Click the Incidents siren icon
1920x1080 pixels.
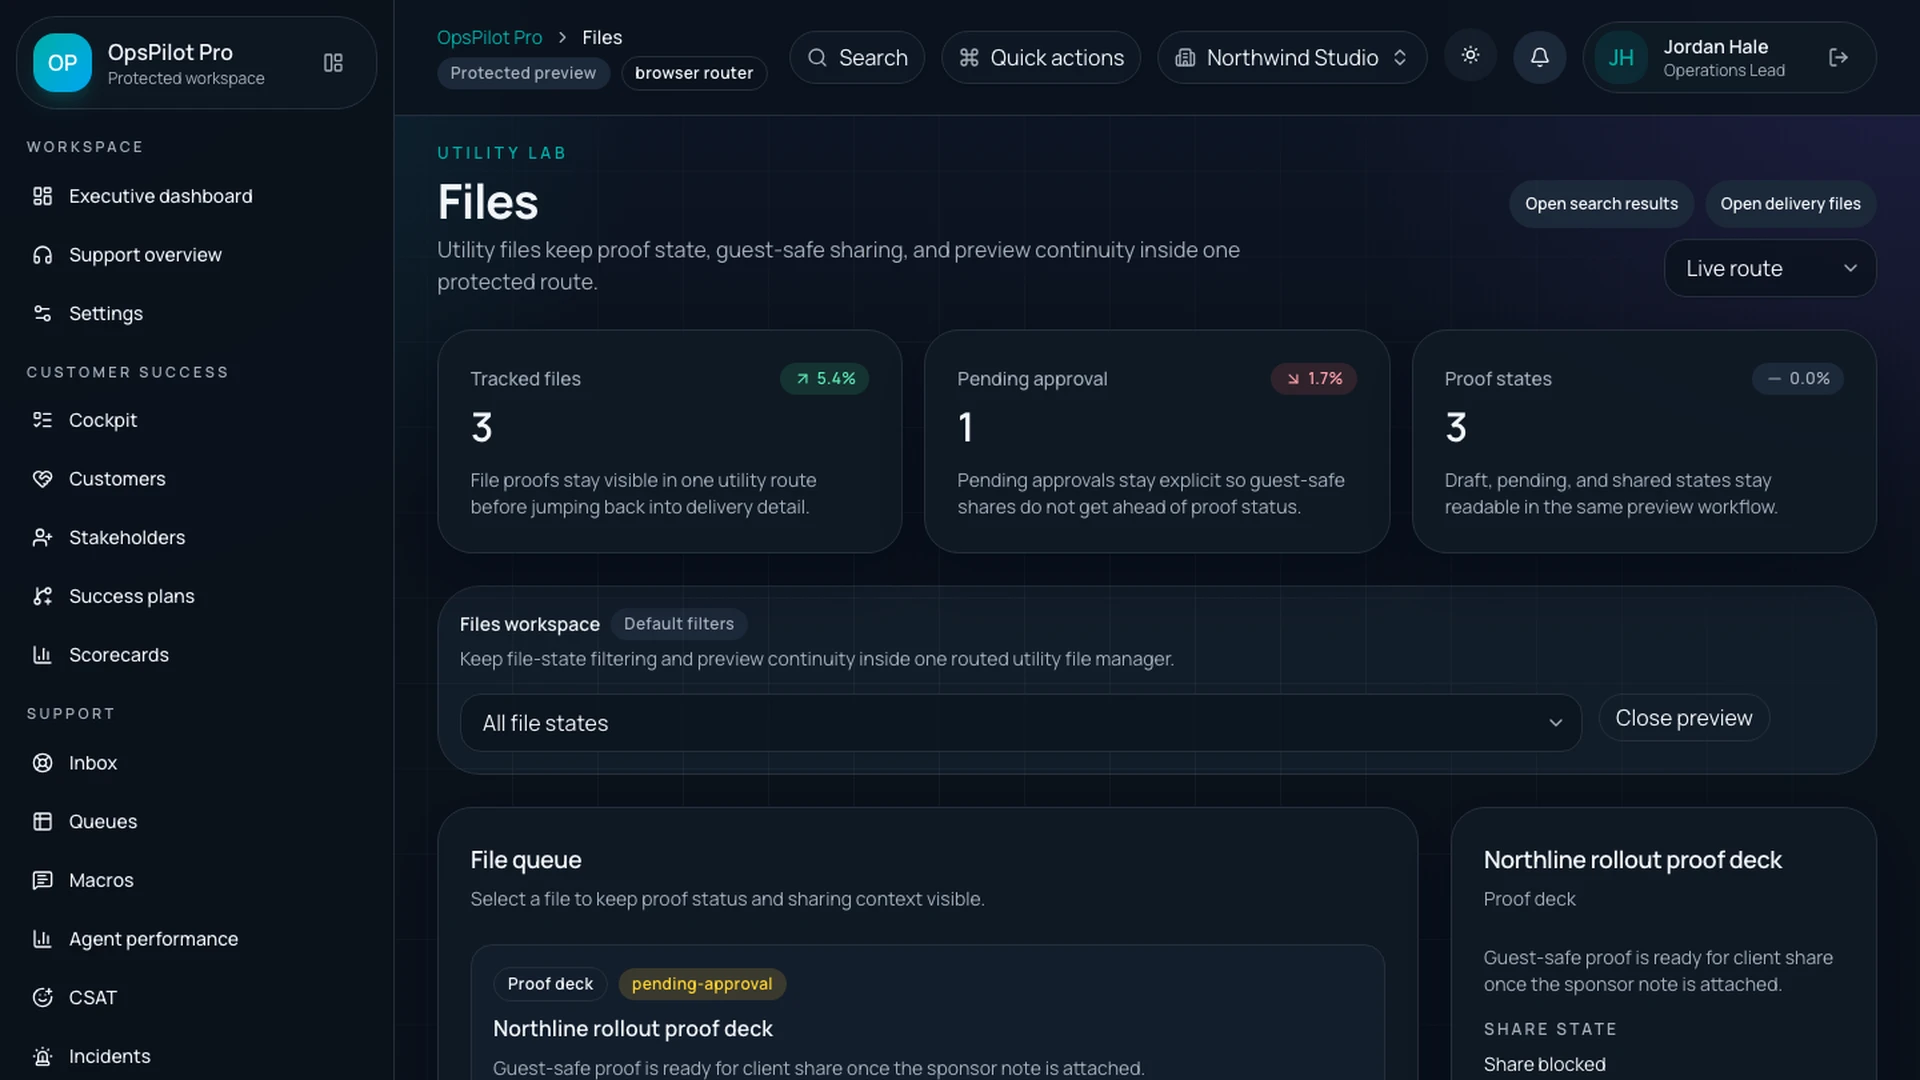coord(42,1056)
